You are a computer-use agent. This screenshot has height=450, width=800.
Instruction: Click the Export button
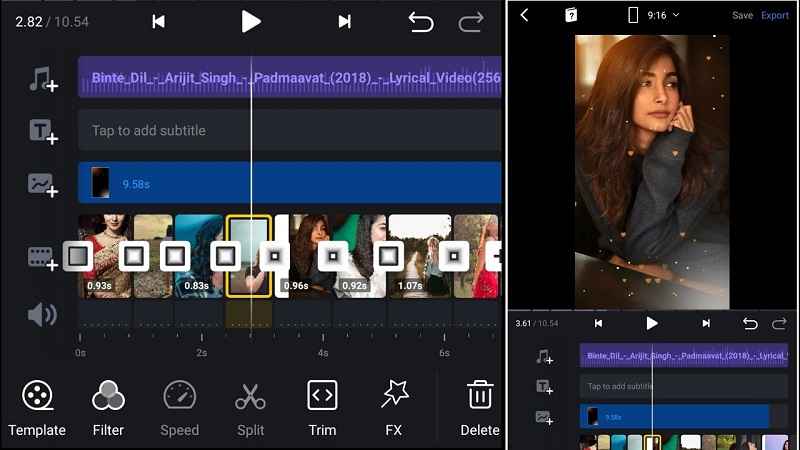click(775, 16)
